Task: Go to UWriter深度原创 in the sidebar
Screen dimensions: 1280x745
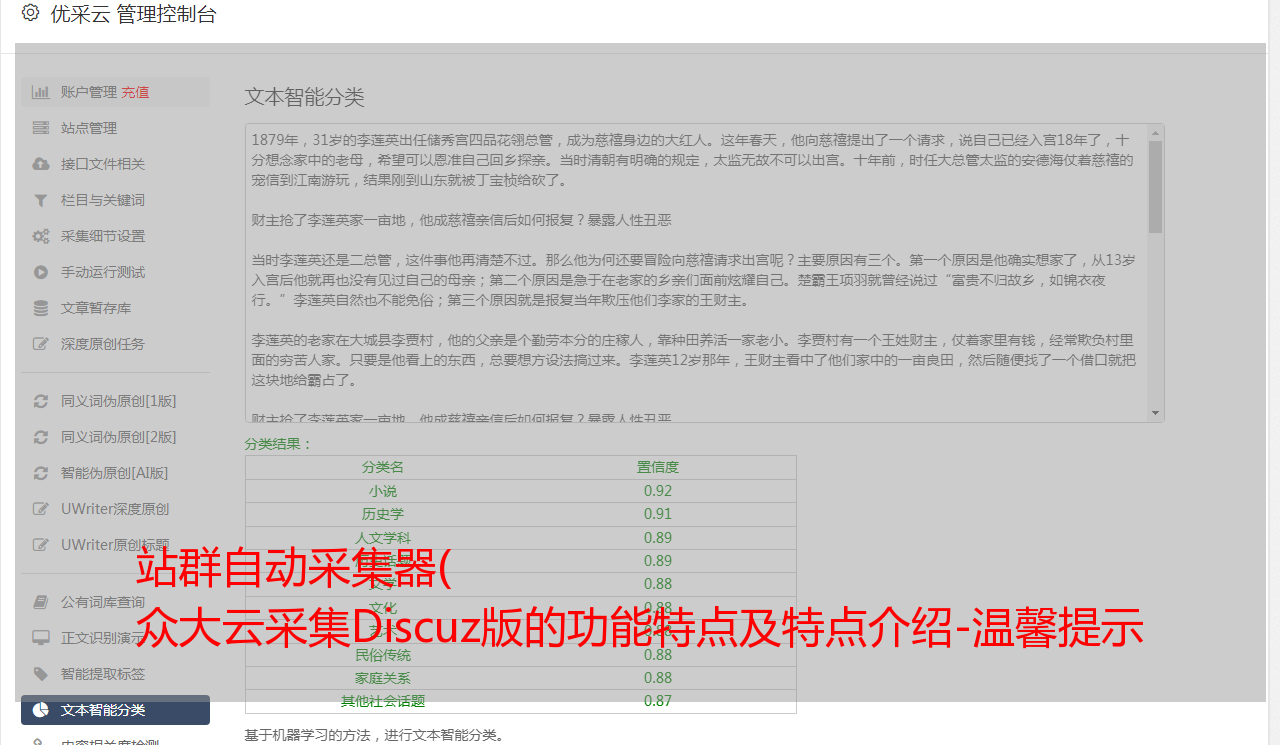Action: point(115,509)
